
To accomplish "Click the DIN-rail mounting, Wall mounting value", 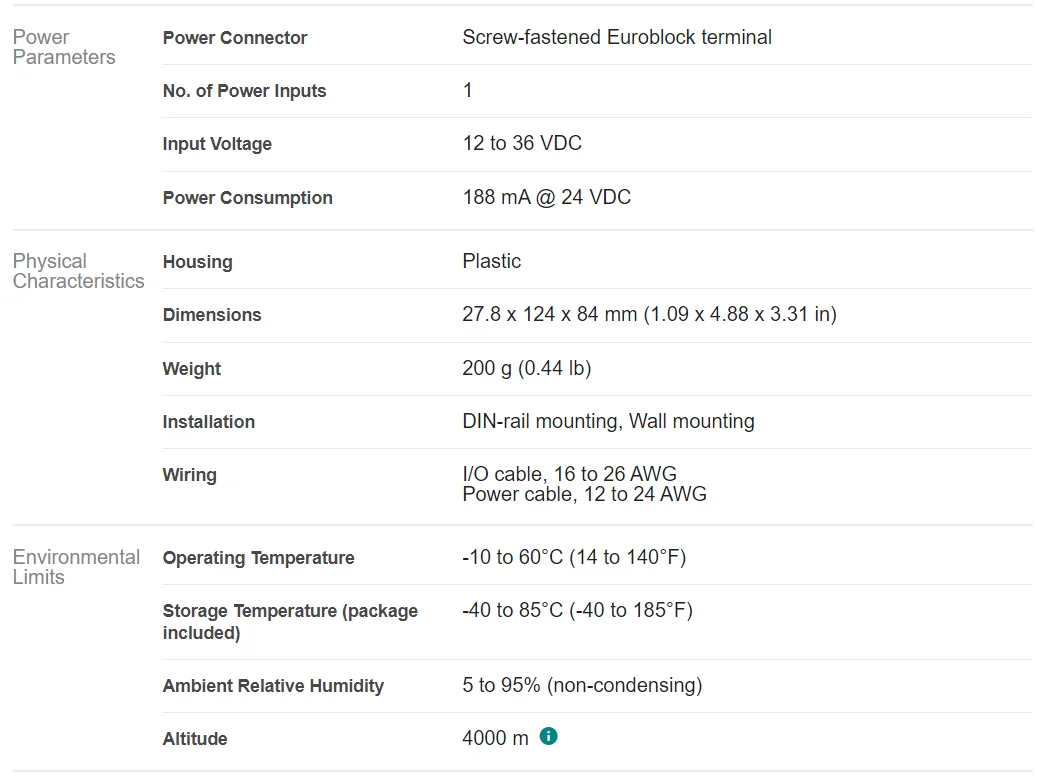I will (x=608, y=422).
